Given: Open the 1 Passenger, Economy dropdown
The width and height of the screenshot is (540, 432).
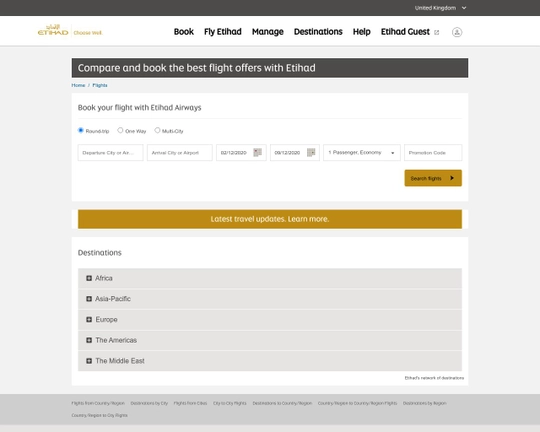Looking at the screenshot, I should coord(362,153).
